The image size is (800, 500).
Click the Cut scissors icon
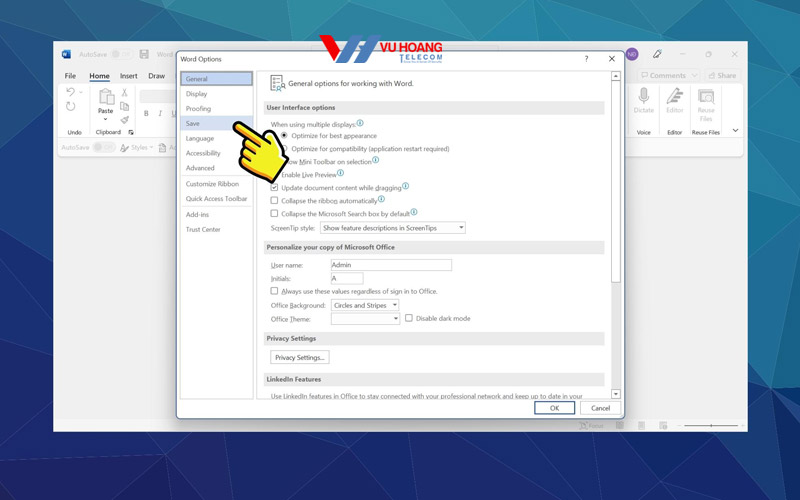(x=125, y=92)
